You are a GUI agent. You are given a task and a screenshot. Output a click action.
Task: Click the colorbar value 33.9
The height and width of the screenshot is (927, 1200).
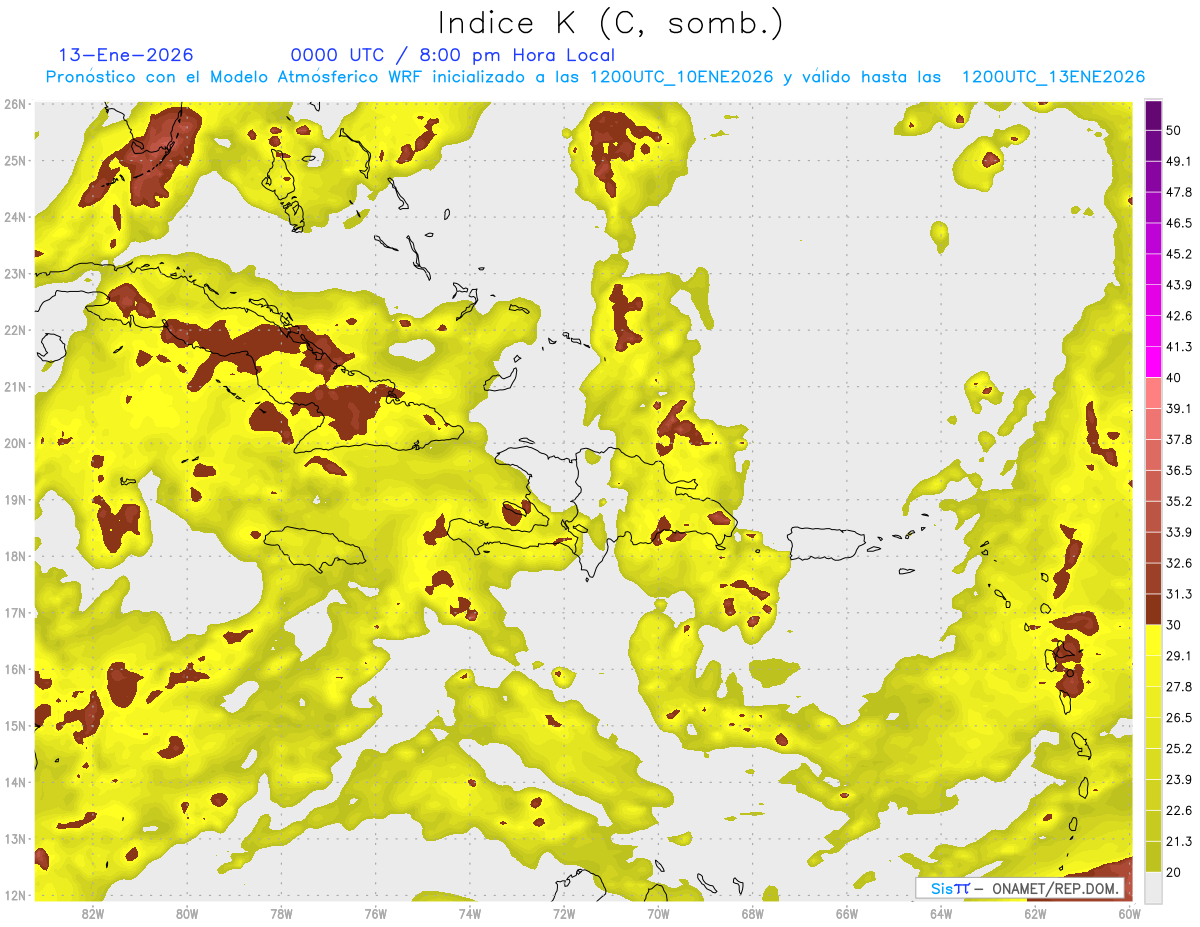(x=1179, y=532)
